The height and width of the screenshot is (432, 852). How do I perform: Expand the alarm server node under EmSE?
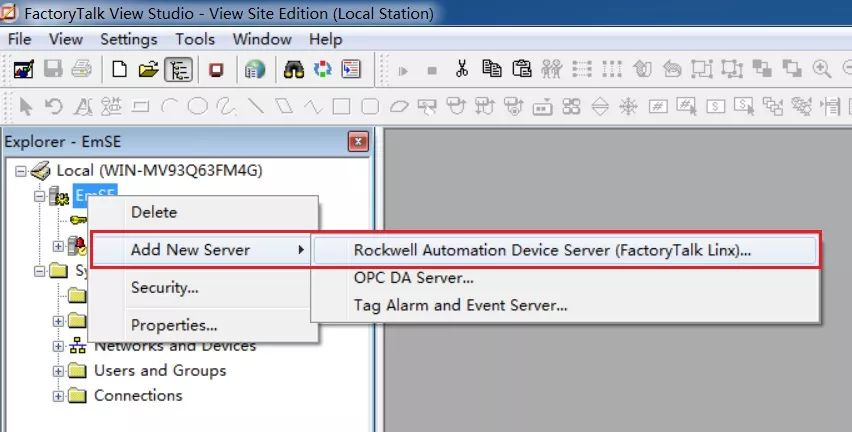tap(58, 246)
